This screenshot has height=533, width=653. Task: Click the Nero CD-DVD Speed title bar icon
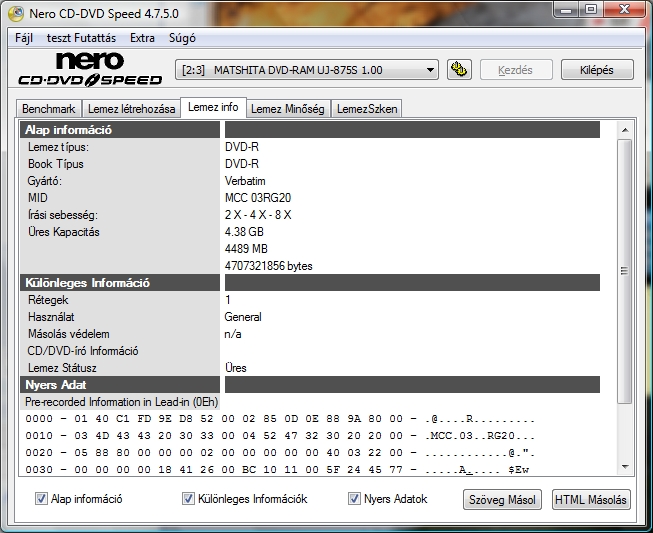click(16, 13)
